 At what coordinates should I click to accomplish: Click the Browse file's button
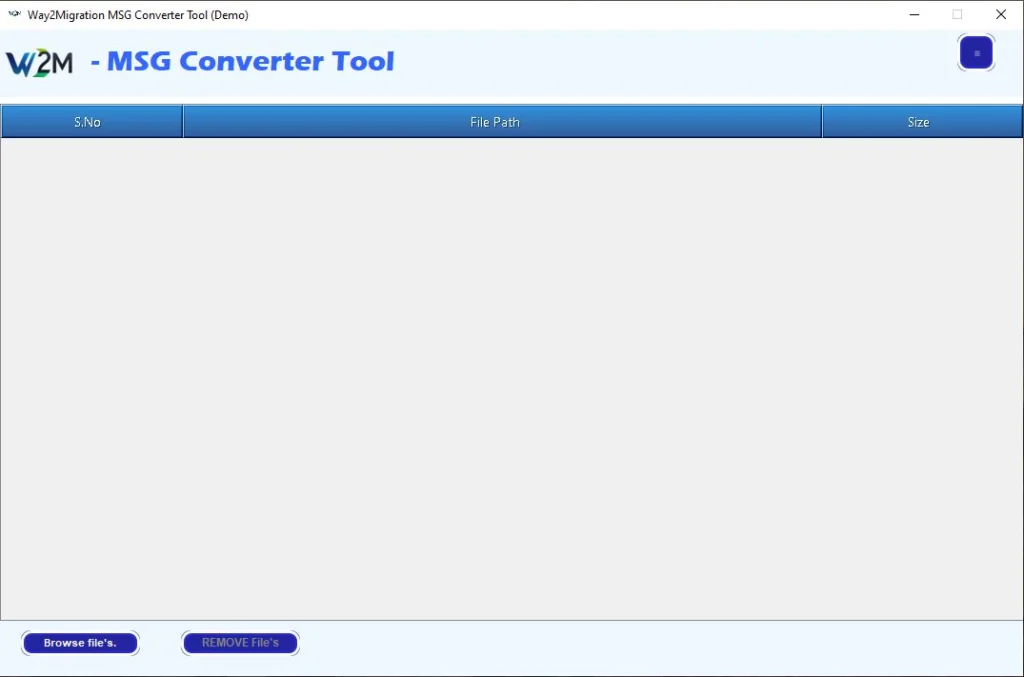pos(80,643)
